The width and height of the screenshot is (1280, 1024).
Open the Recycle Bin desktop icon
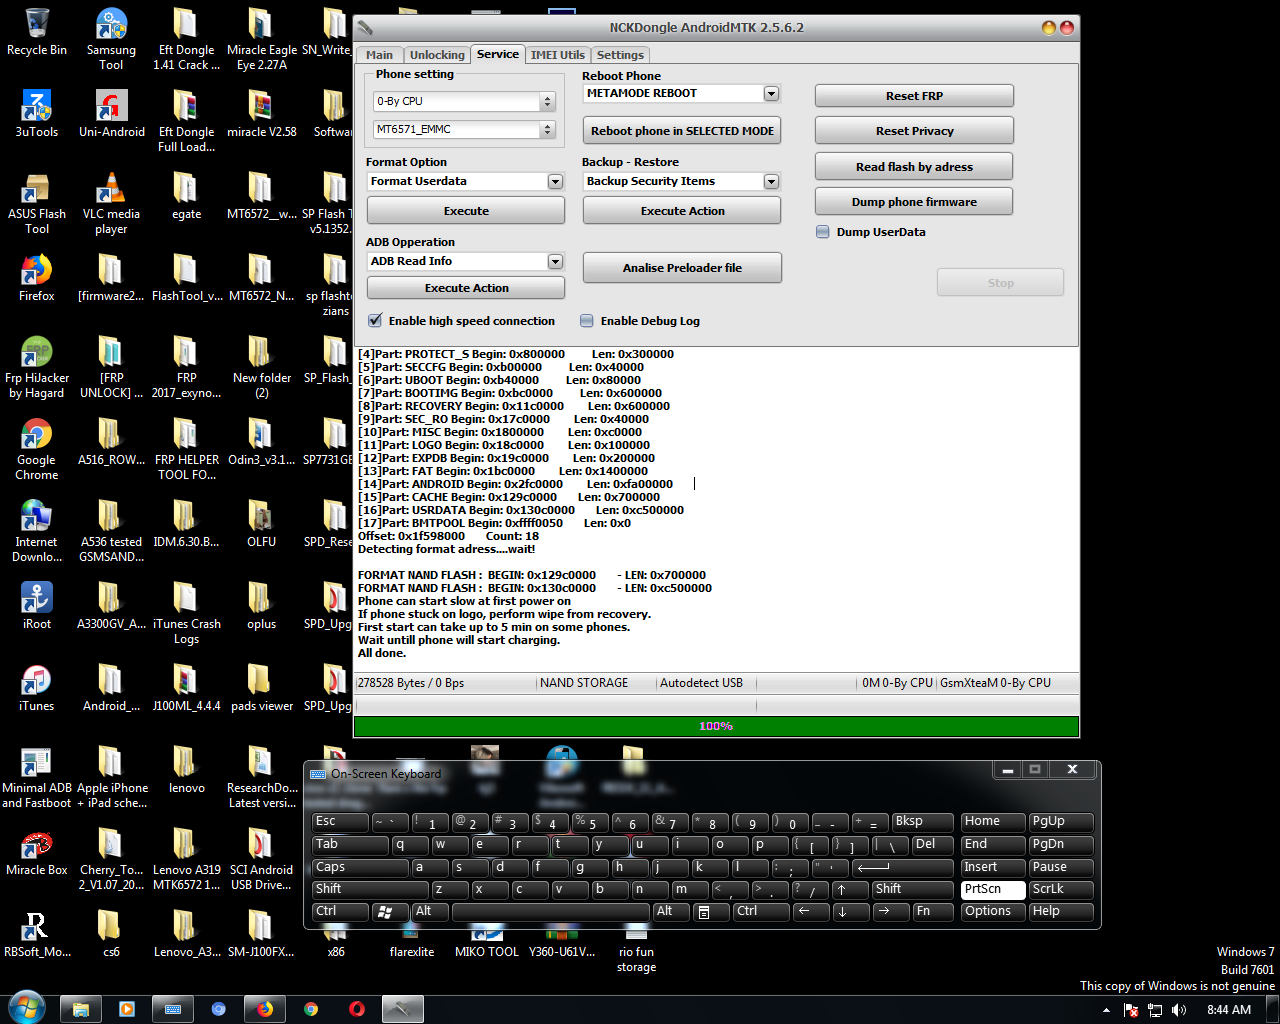[x=37, y=33]
